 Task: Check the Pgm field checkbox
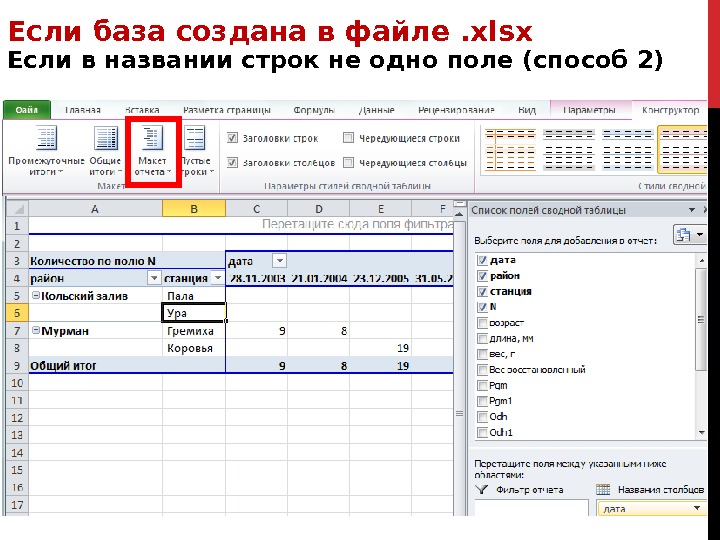pyautogui.click(x=482, y=385)
